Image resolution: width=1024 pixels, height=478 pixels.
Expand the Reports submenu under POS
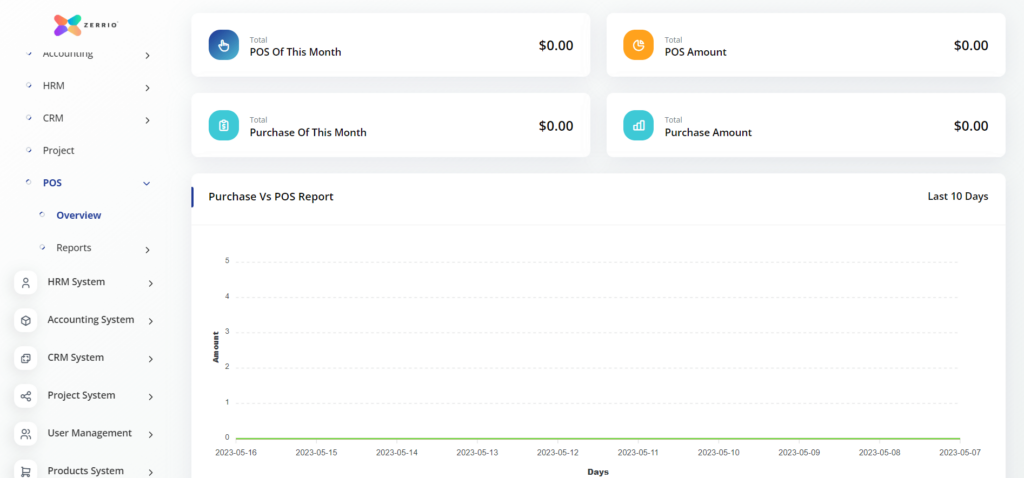pos(147,249)
